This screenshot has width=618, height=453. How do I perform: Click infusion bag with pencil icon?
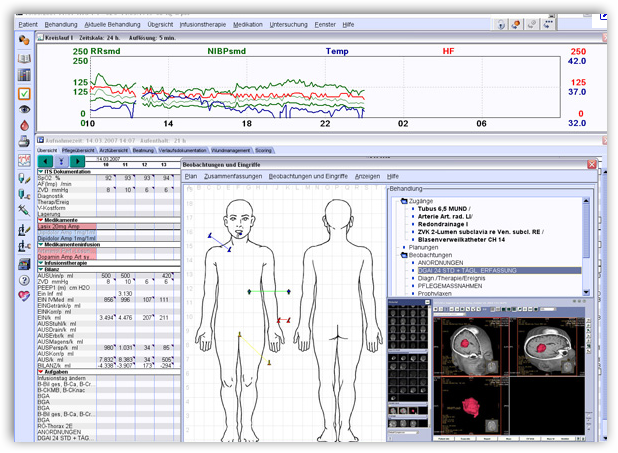pos(24,179)
